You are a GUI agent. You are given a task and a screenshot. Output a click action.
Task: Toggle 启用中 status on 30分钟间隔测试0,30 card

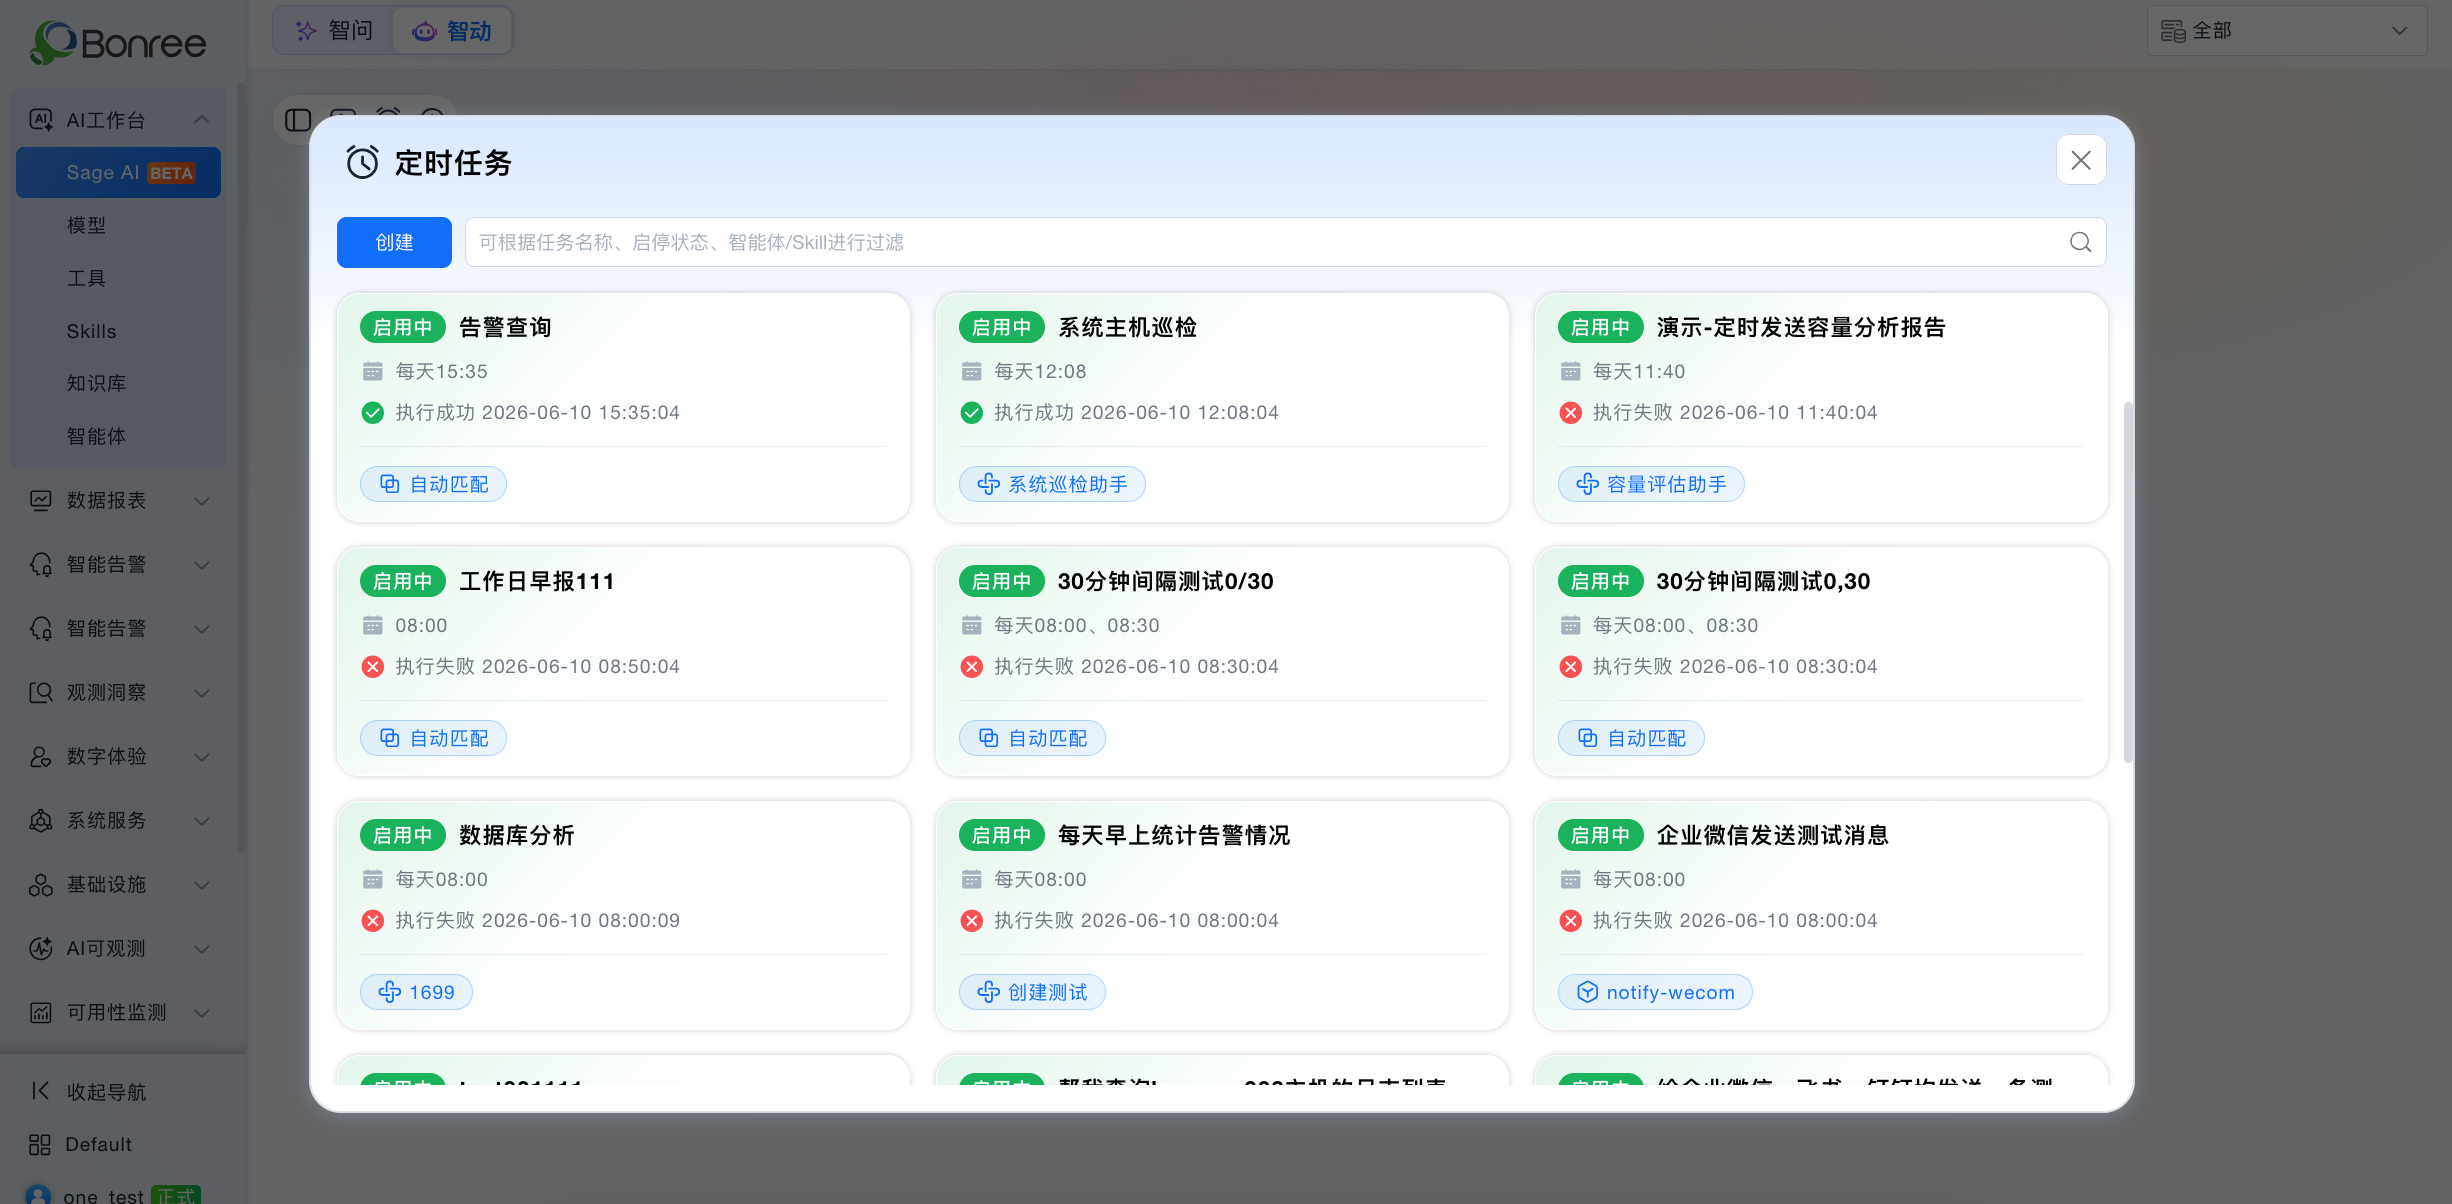[1601, 581]
